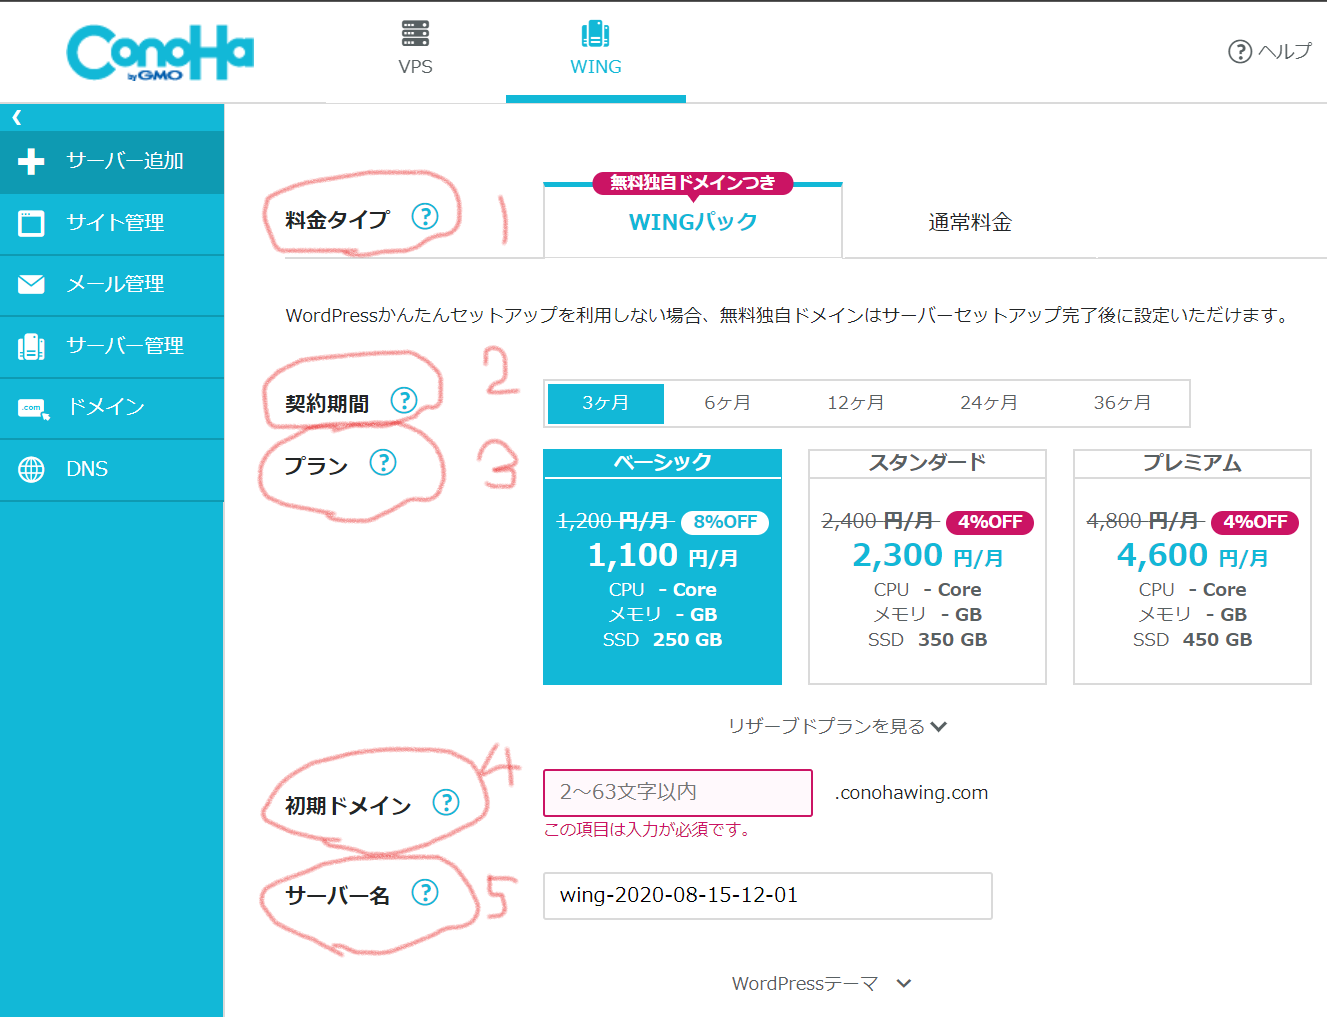The width and height of the screenshot is (1327, 1017).
Task: Open サーバー管理 in the sidebar
Action: tap(112, 346)
